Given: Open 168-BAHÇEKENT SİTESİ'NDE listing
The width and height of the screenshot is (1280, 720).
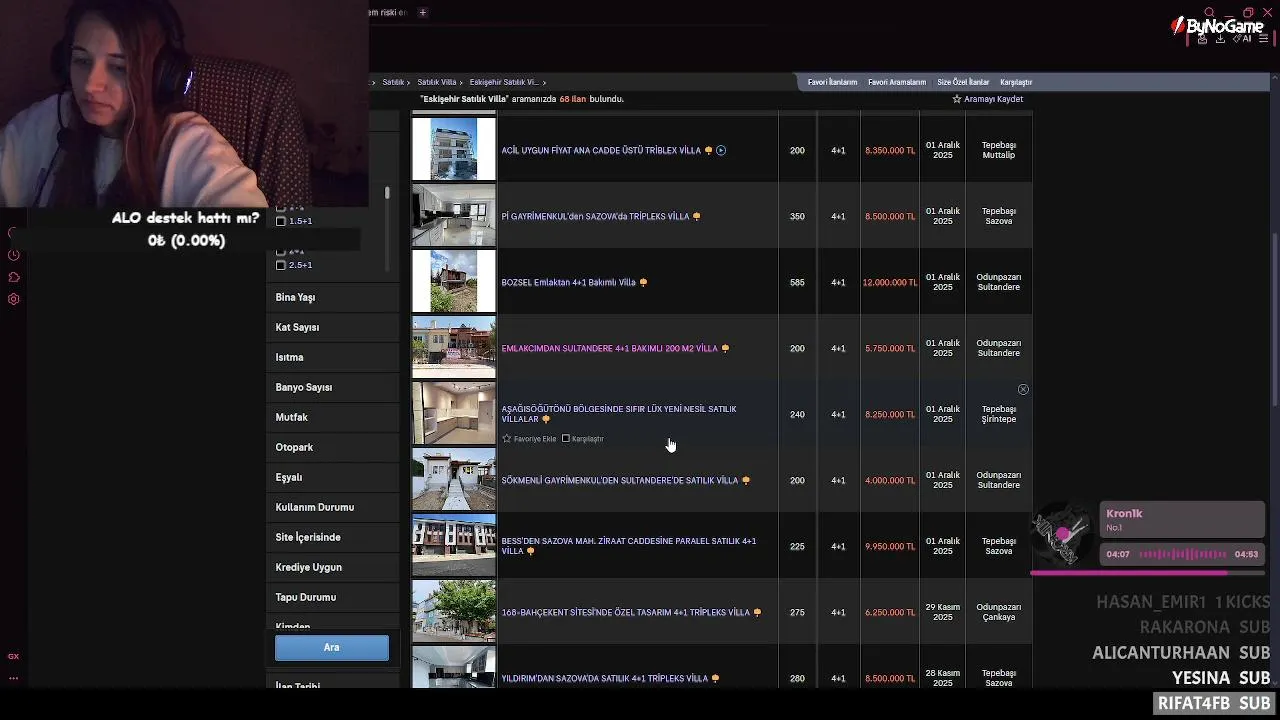Looking at the screenshot, I should pos(625,612).
